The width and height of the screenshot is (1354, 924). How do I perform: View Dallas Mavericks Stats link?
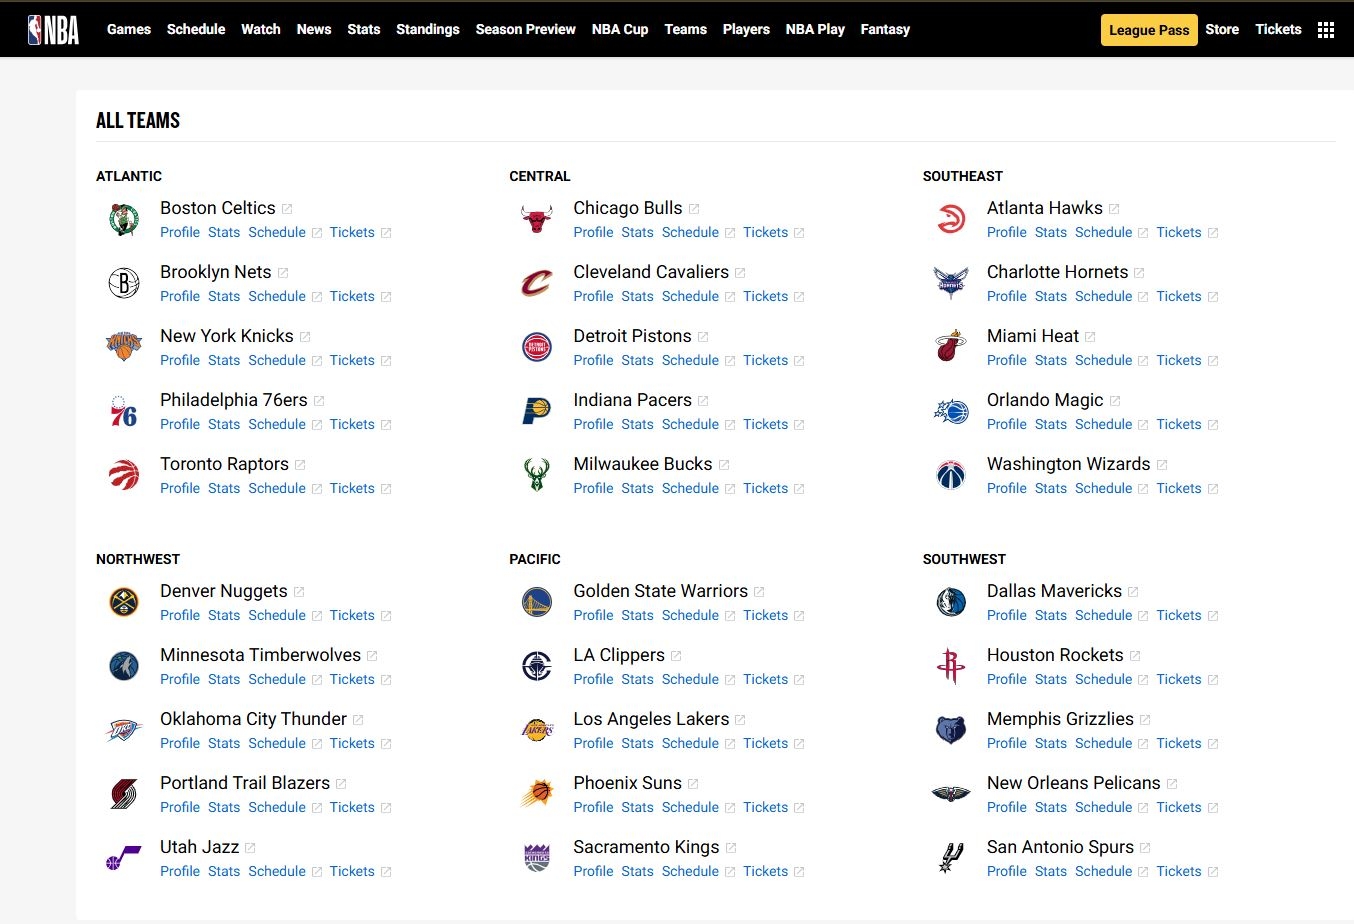1050,616
